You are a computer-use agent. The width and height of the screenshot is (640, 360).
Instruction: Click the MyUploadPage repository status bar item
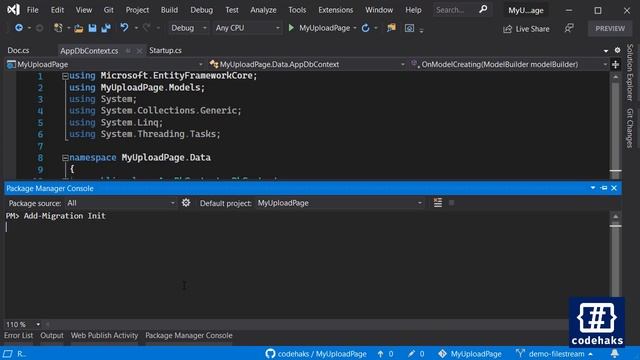(x=470, y=353)
